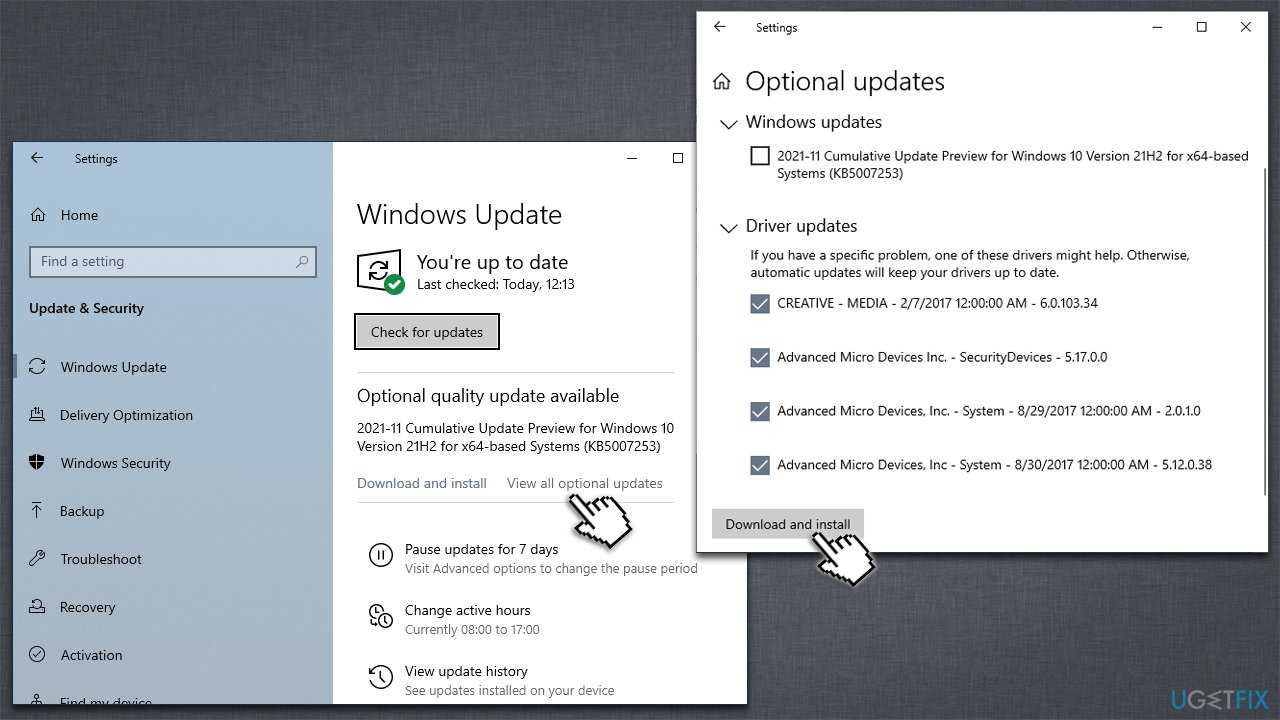Click the home icon next to Optional updates heading
This screenshot has width=1280, height=720.
click(721, 82)
